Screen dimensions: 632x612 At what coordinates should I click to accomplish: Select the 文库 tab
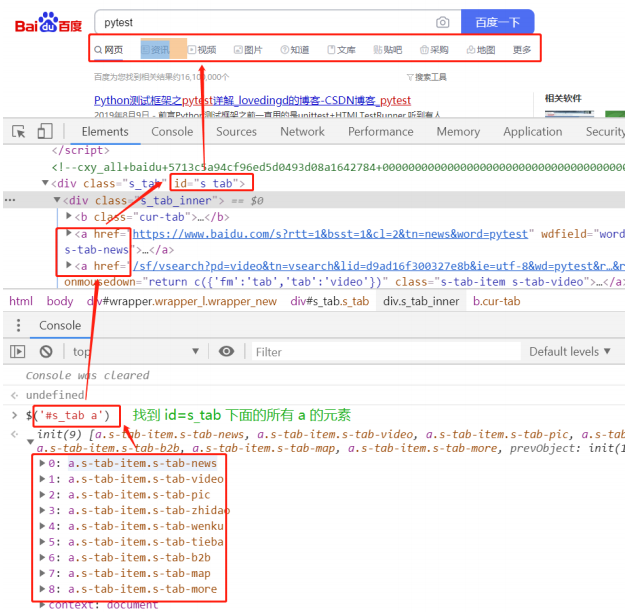point(341,50)
